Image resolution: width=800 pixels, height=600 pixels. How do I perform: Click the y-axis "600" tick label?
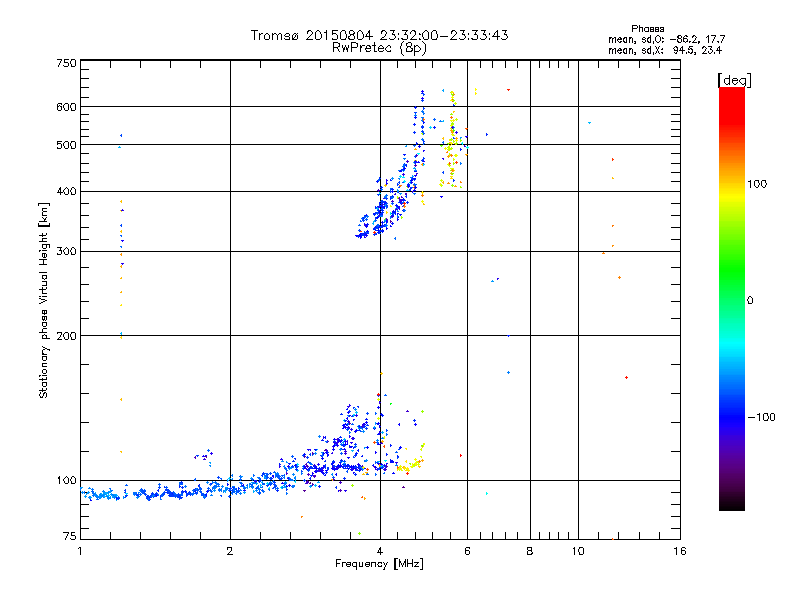66,107
